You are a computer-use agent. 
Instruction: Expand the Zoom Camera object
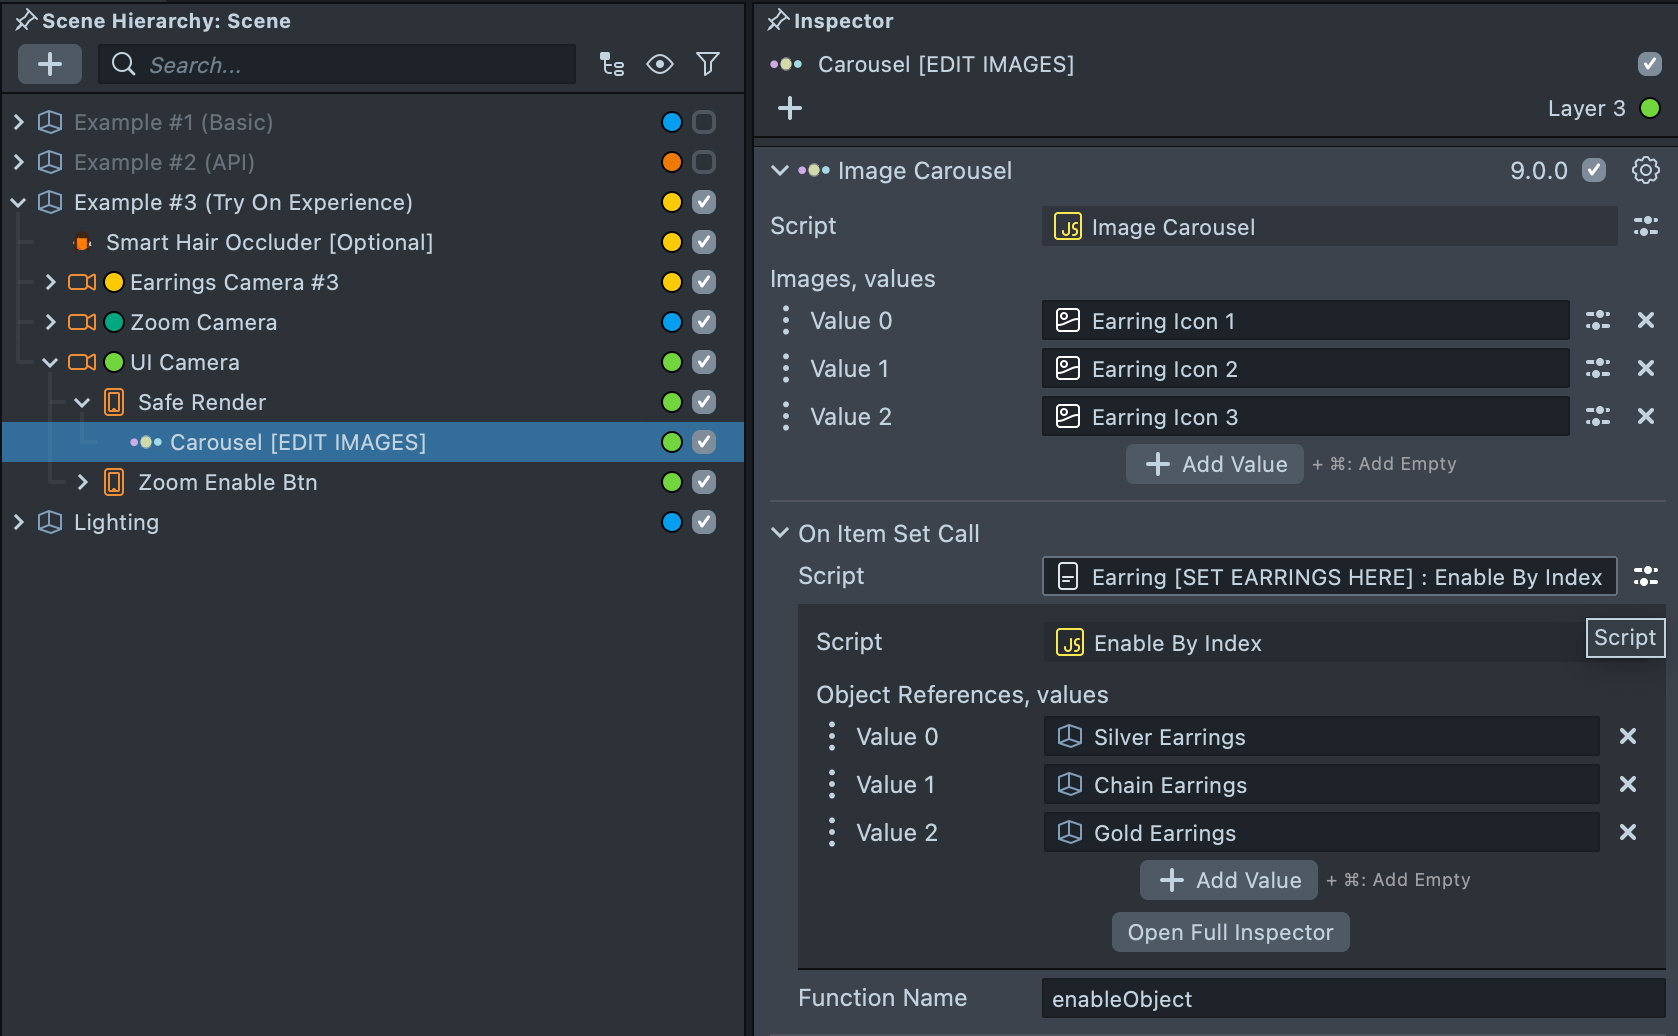click(51, 322)
